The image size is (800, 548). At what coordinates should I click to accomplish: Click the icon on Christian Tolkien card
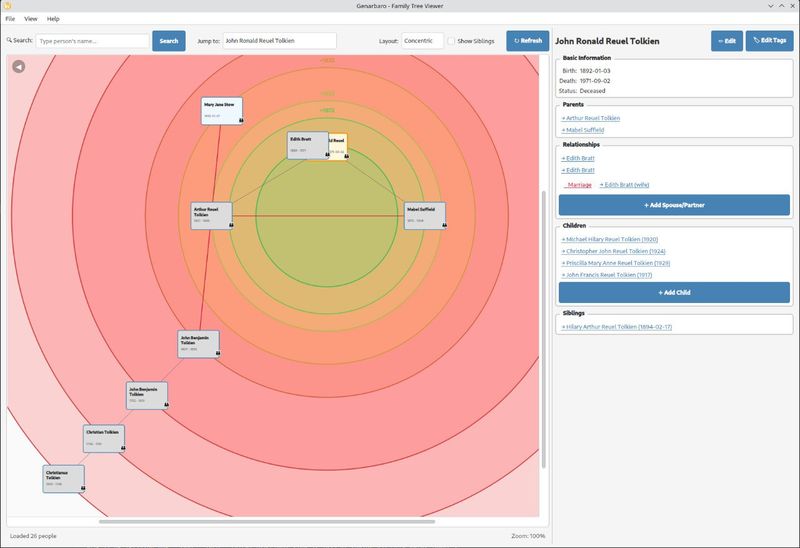click(123, 448)
